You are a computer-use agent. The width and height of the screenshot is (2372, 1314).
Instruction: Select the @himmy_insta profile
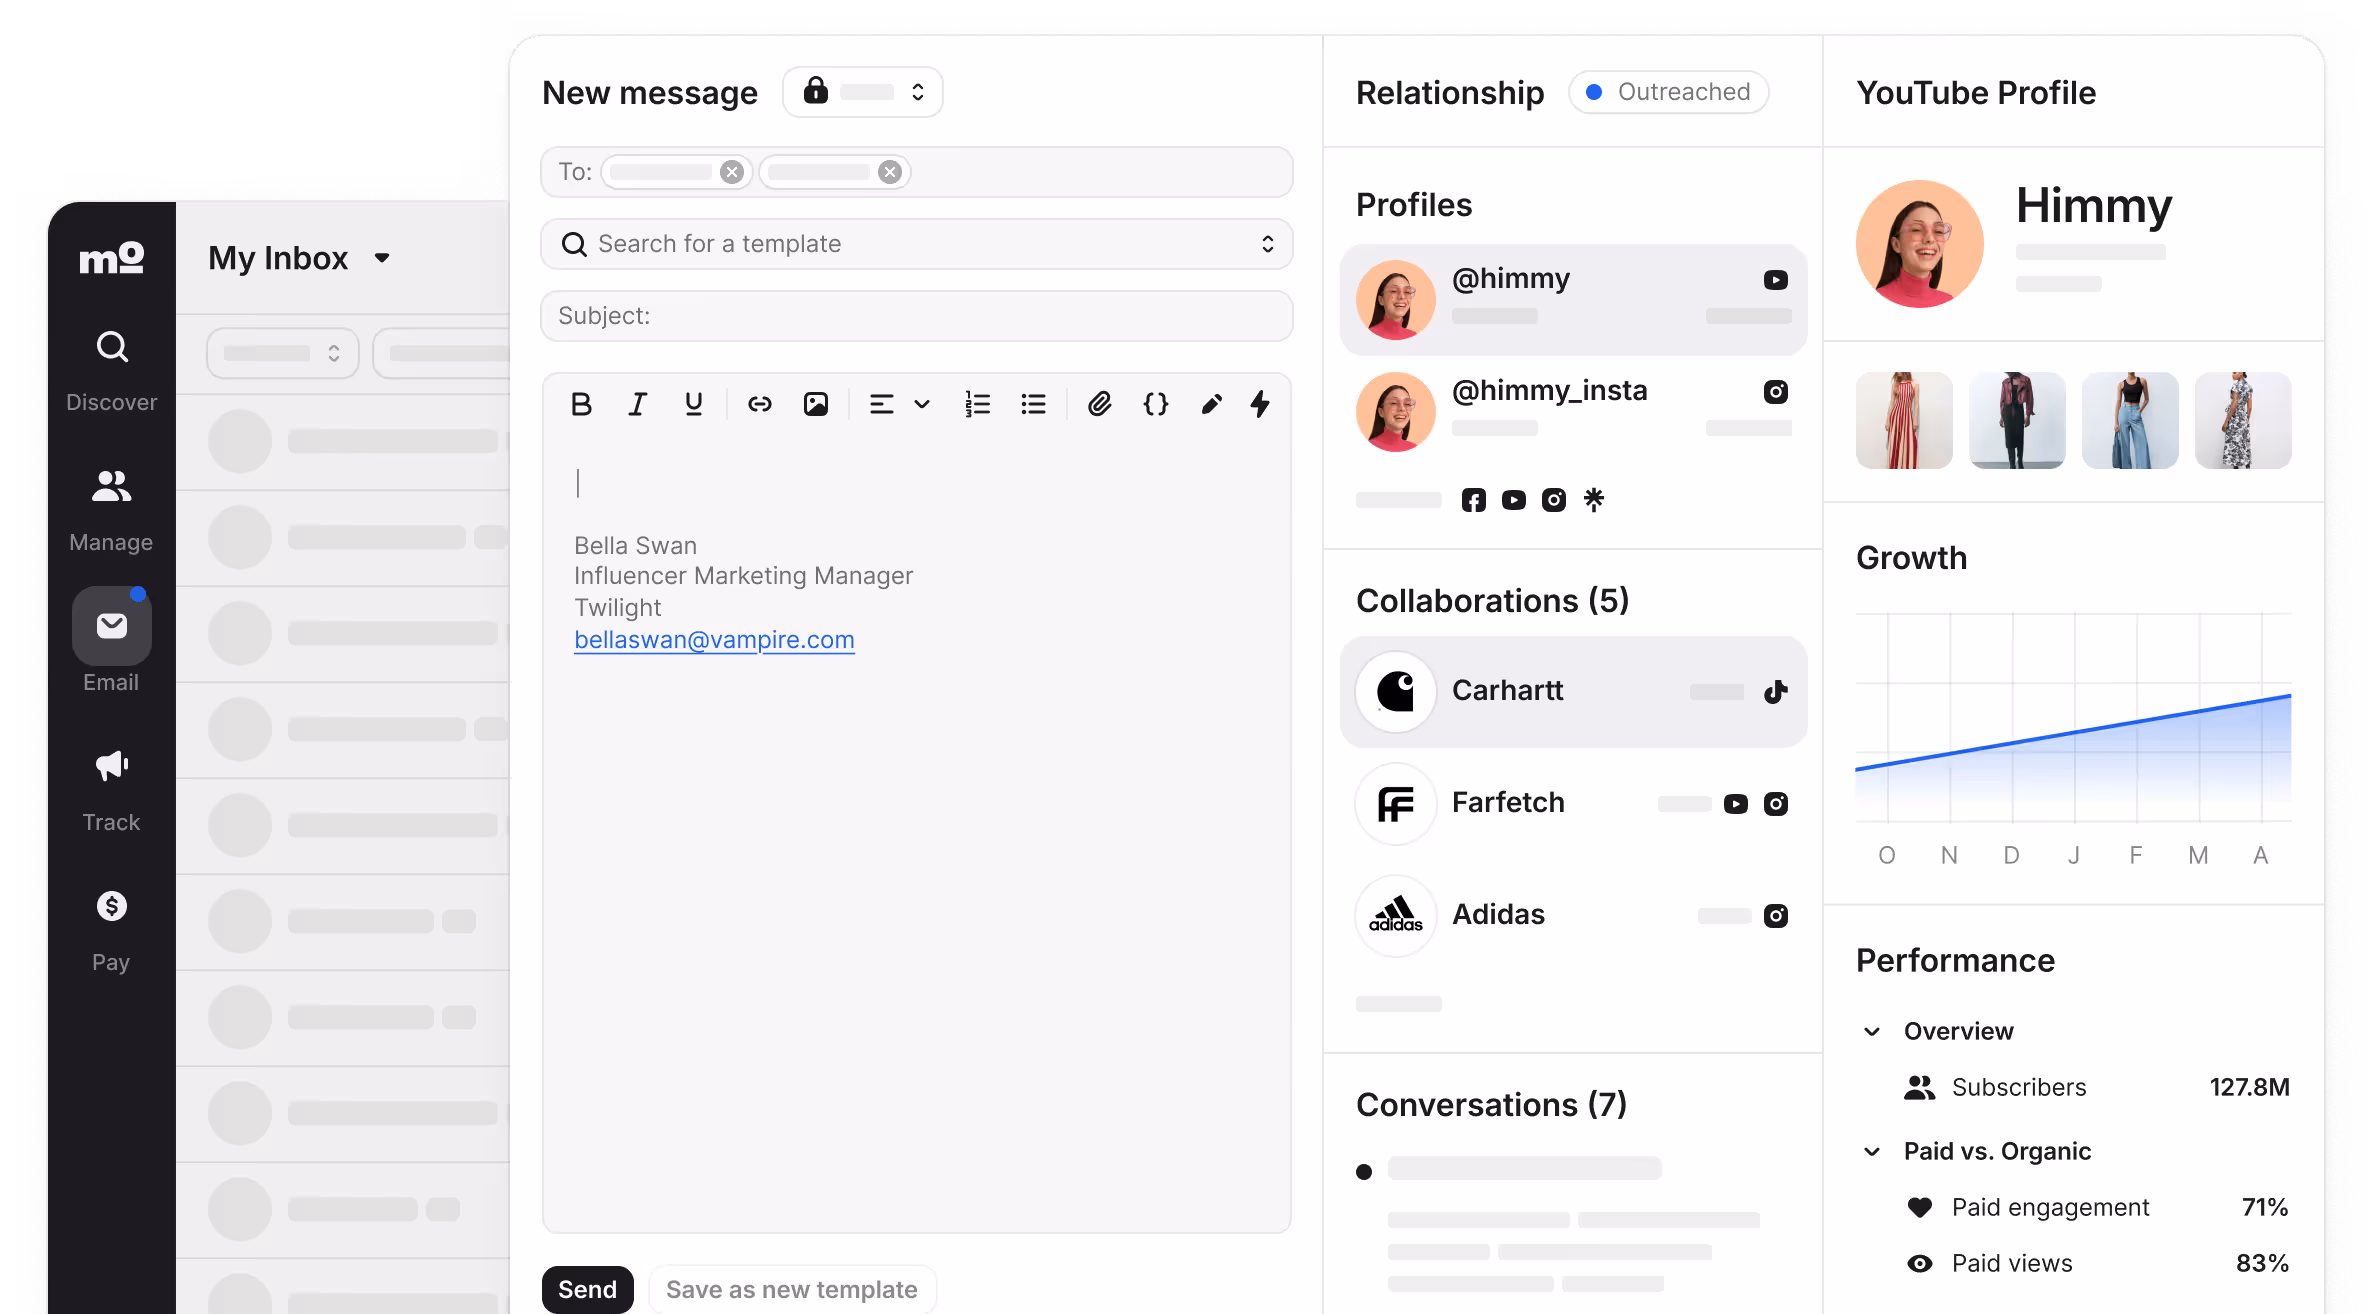(1574, 411)
